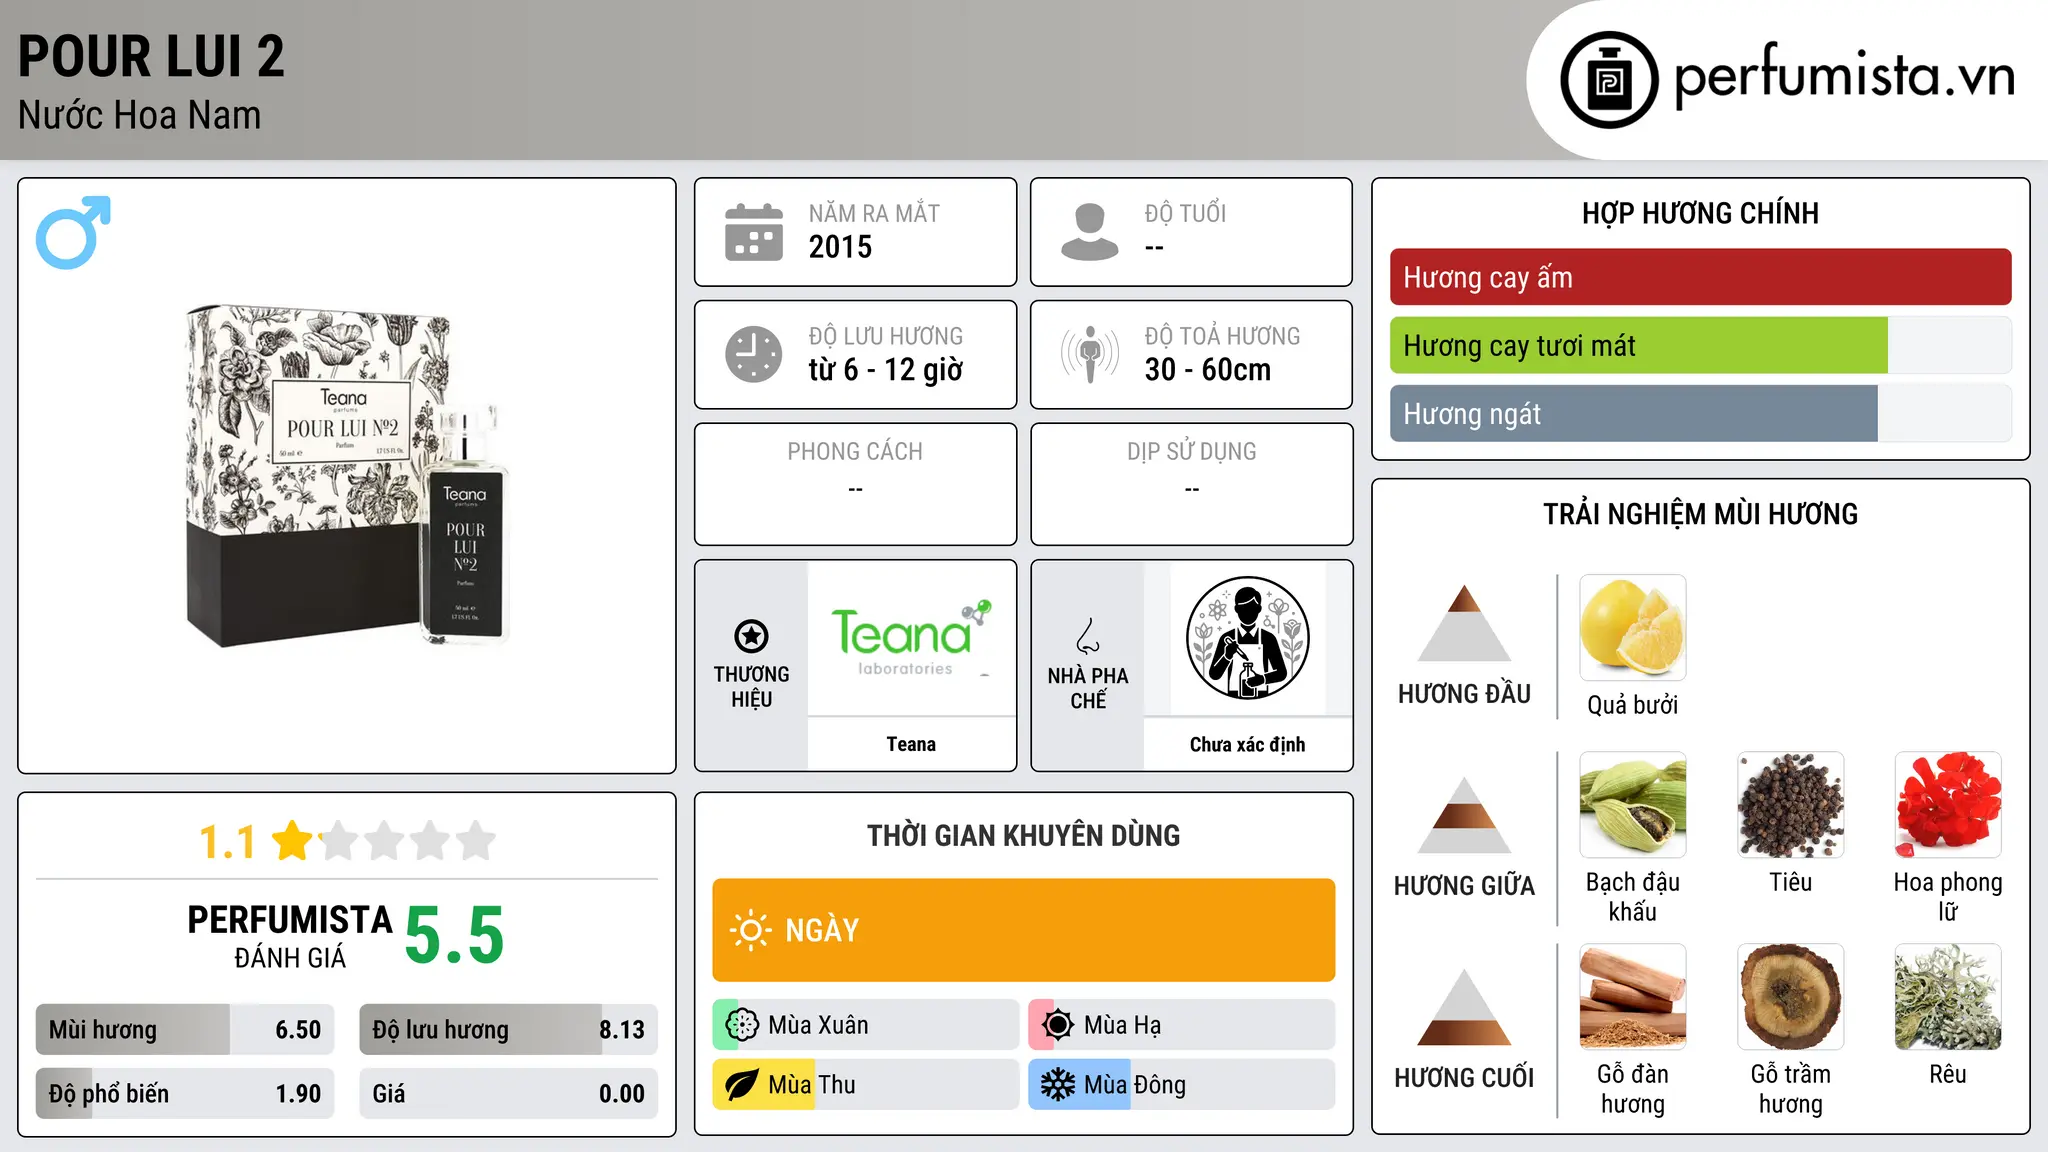Click the Hương giữa pyramid icon
Viewport: 2048px width, 1152px height.
(1464, 815)
